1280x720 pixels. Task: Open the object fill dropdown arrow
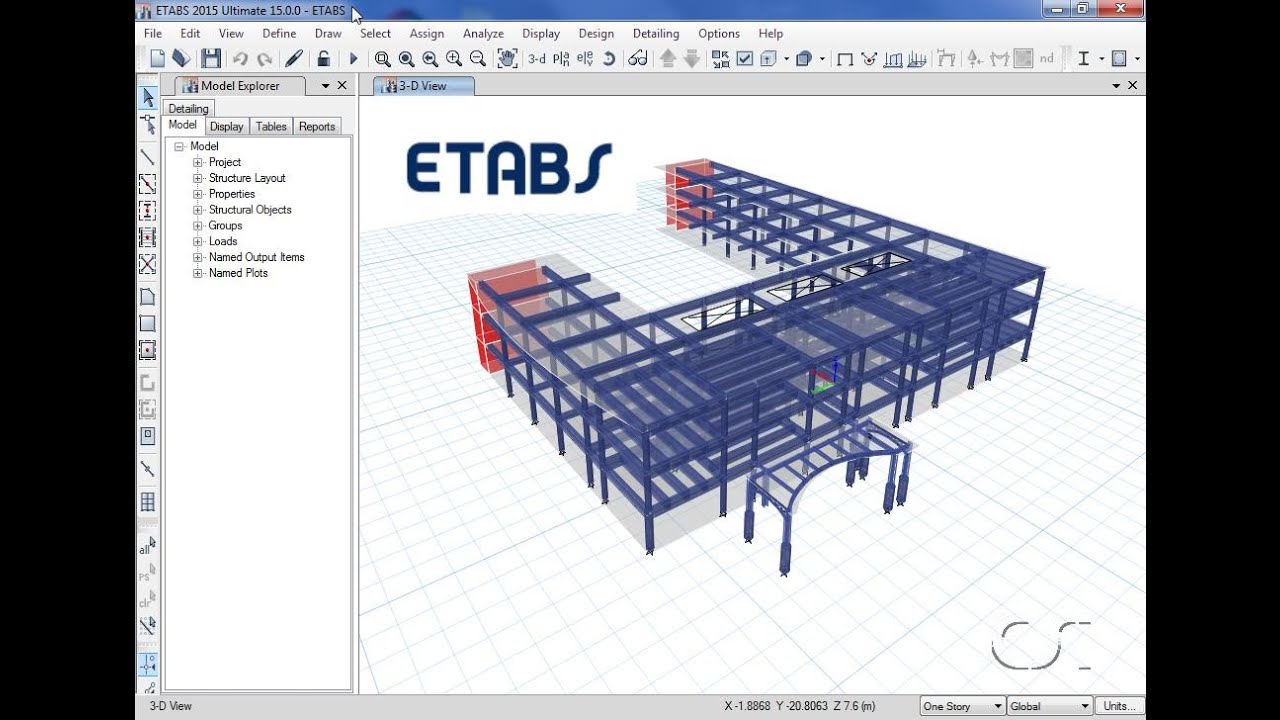(823, 59)
